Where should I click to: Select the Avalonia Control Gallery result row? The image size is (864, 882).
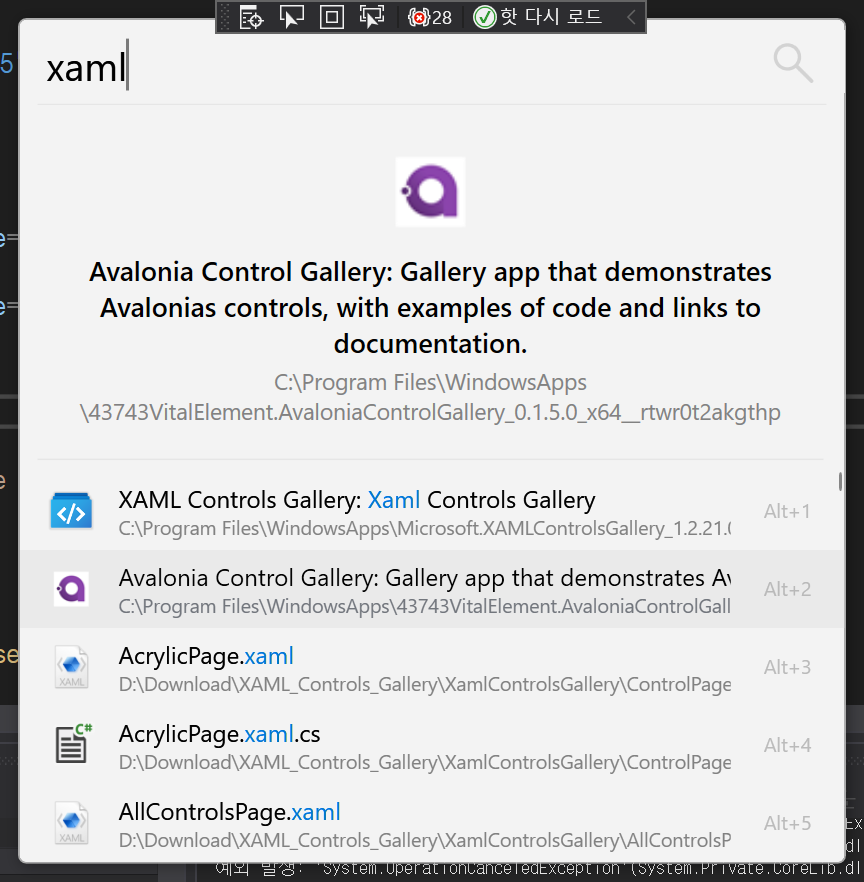pos(432,589)
